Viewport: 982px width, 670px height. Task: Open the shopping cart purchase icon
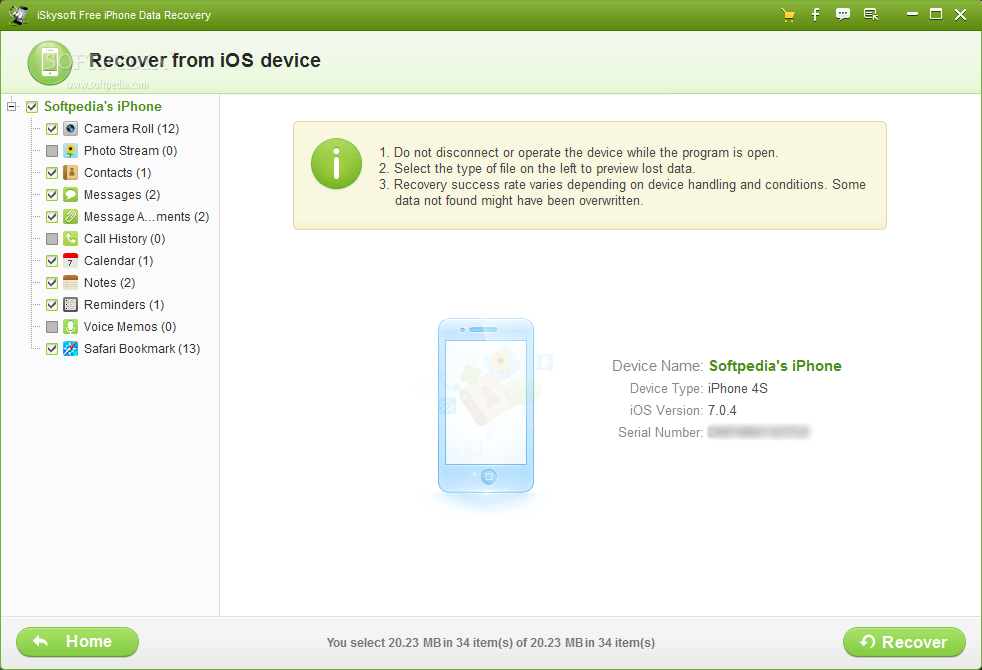[787, 14]
